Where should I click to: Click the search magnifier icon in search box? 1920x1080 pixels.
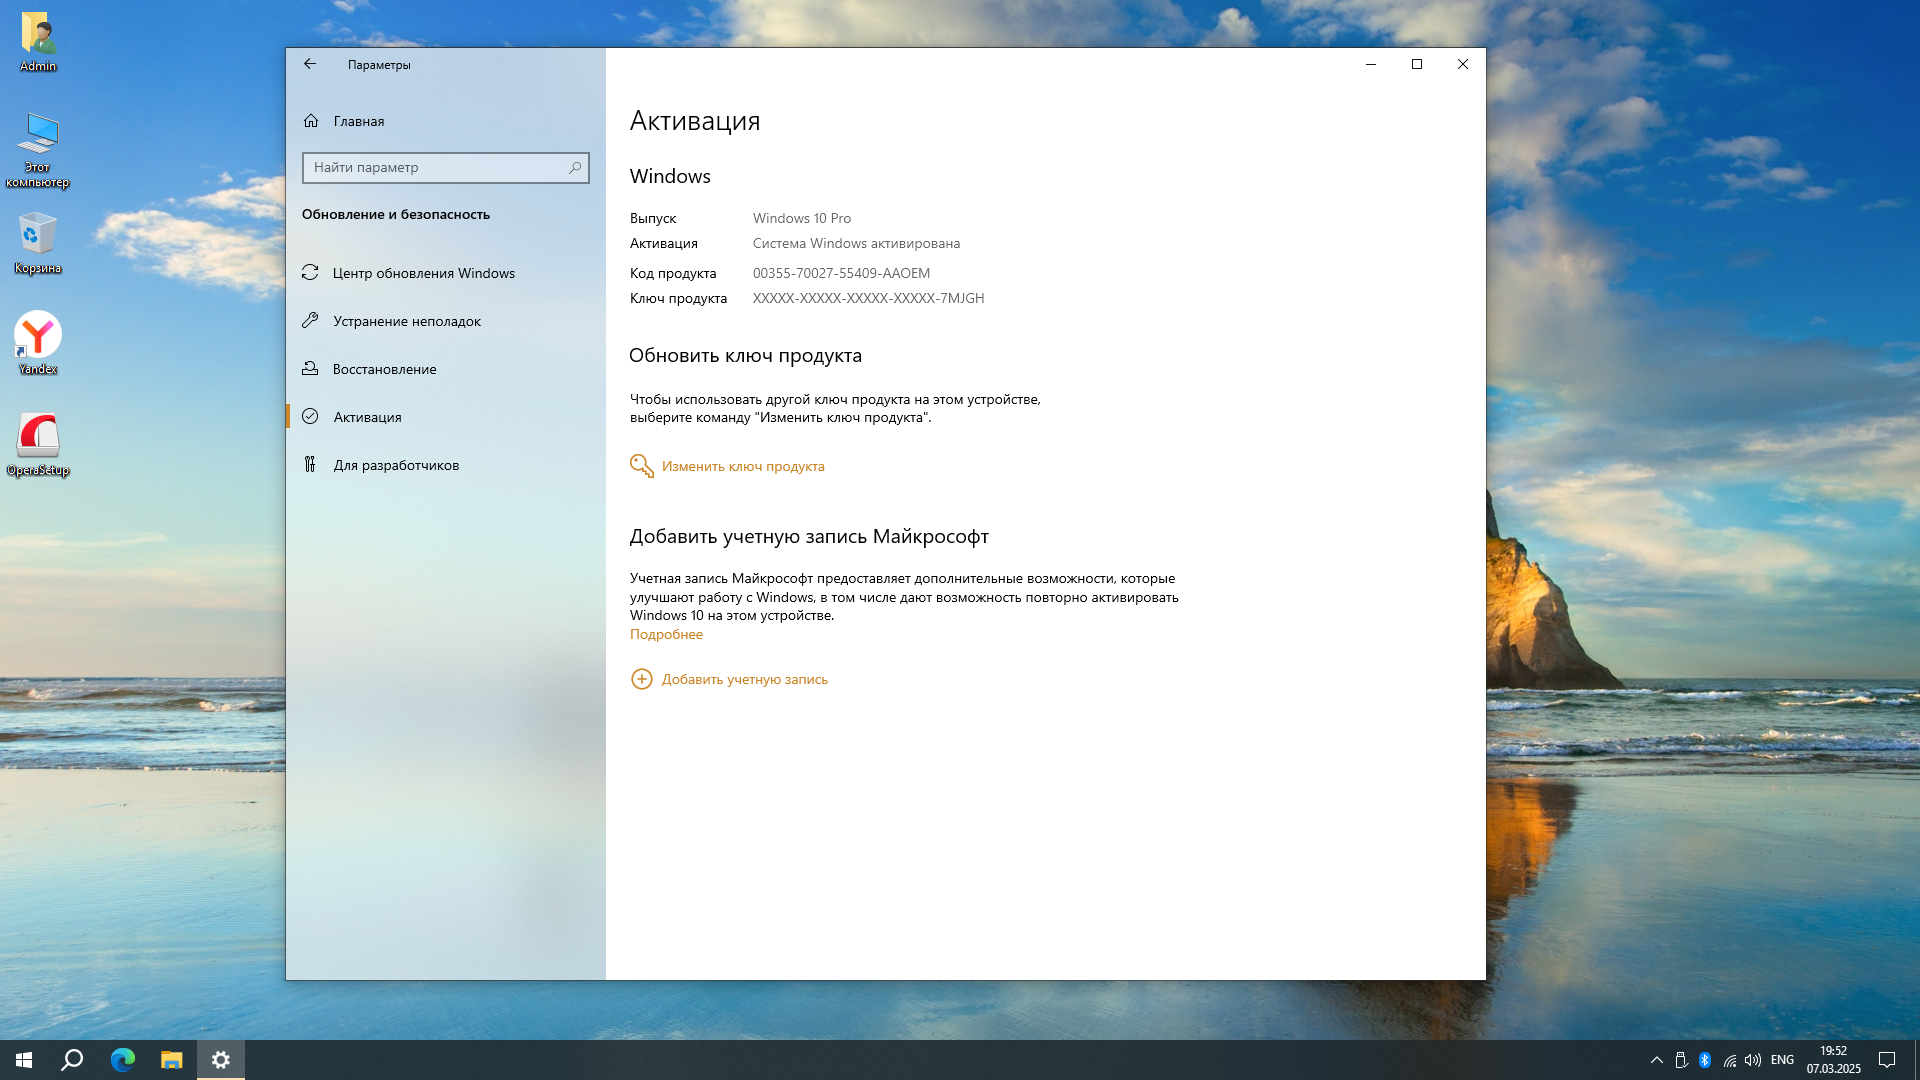pos(575,168)
